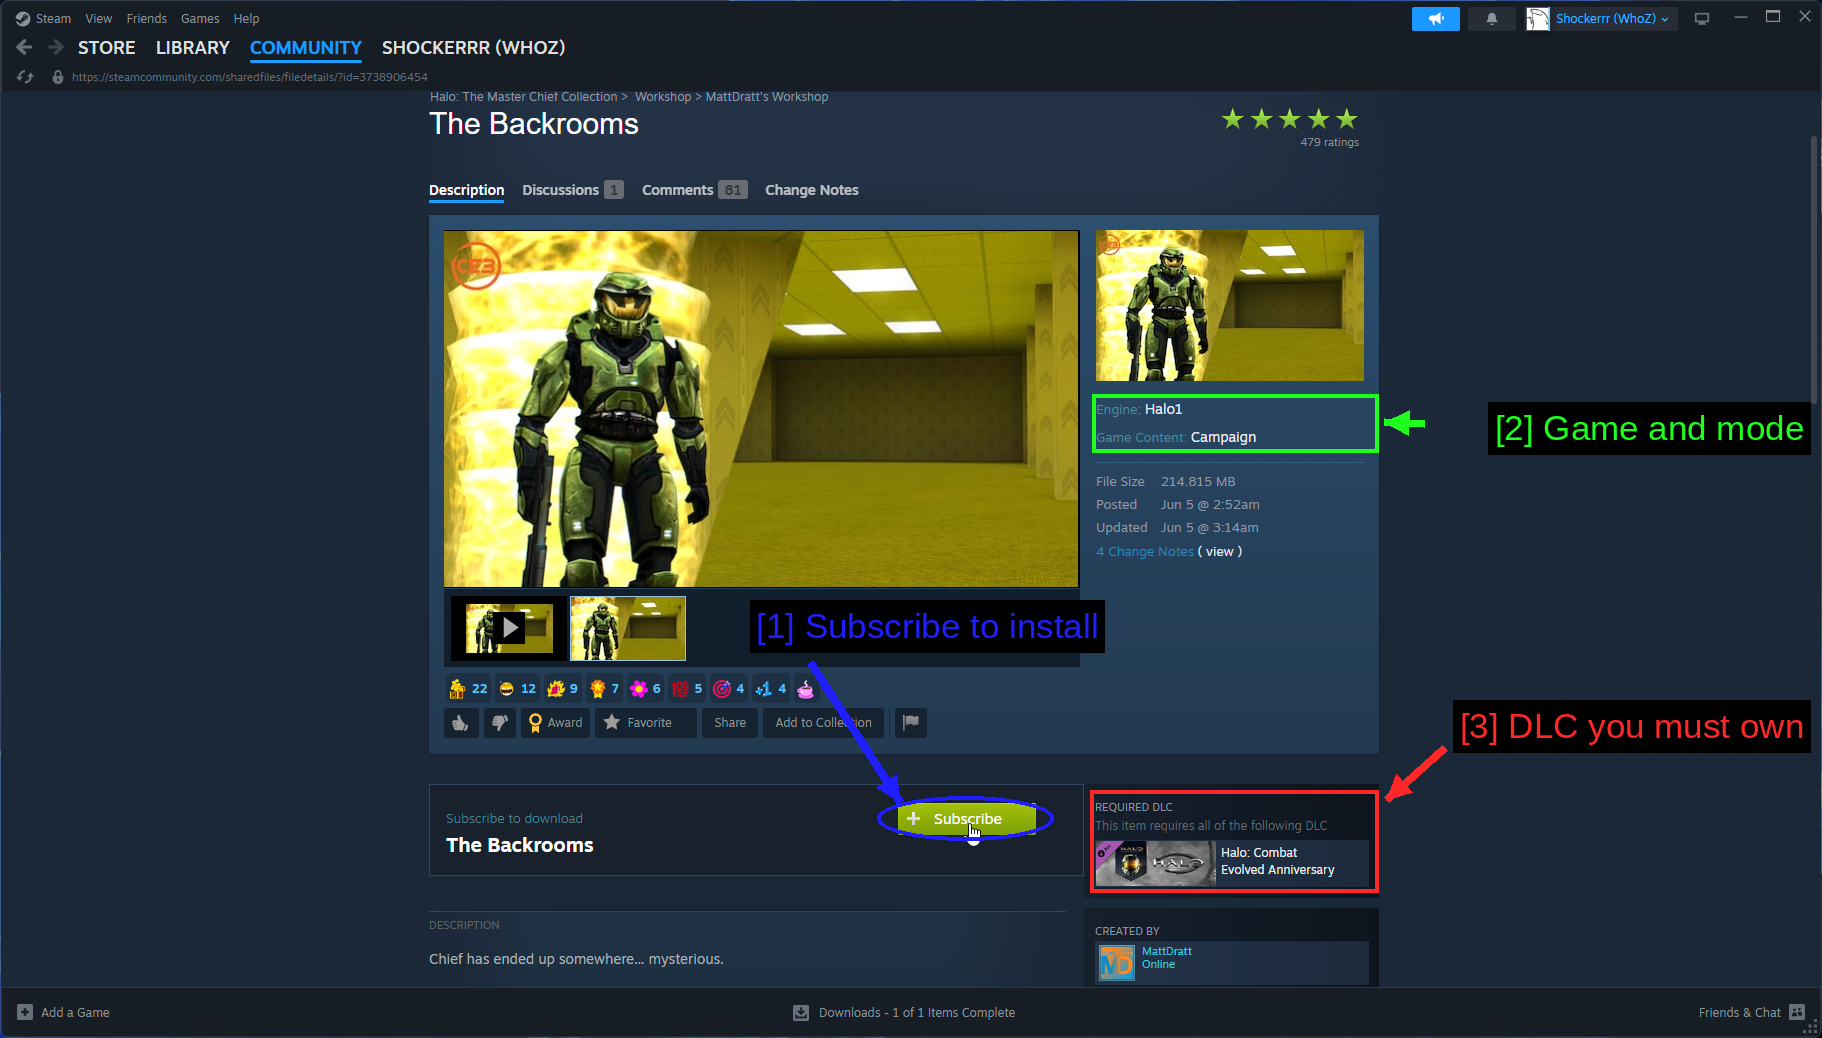This screenshot has height=1038, width=1822.
Task: Click the award reaction with count 6
Action: click(645, 689)
